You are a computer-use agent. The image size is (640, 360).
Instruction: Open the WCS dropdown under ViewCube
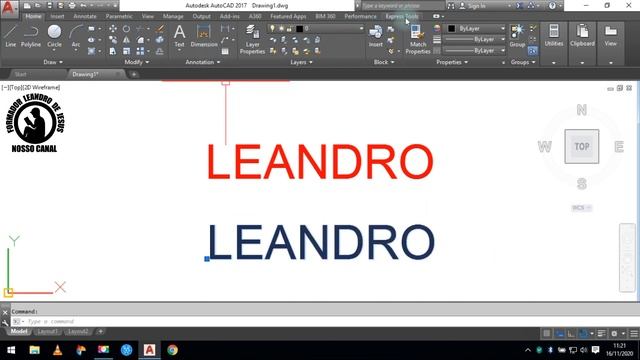click(x=582, y=208)
